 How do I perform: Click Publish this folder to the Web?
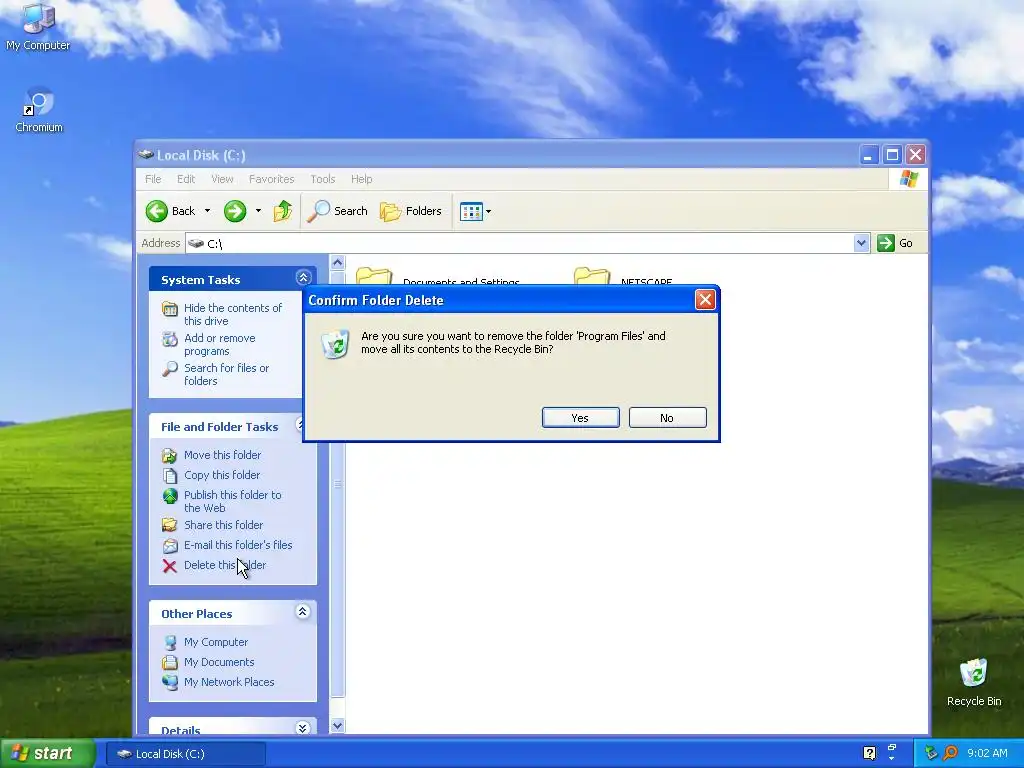pyautogui.click(x=232, y=501)
